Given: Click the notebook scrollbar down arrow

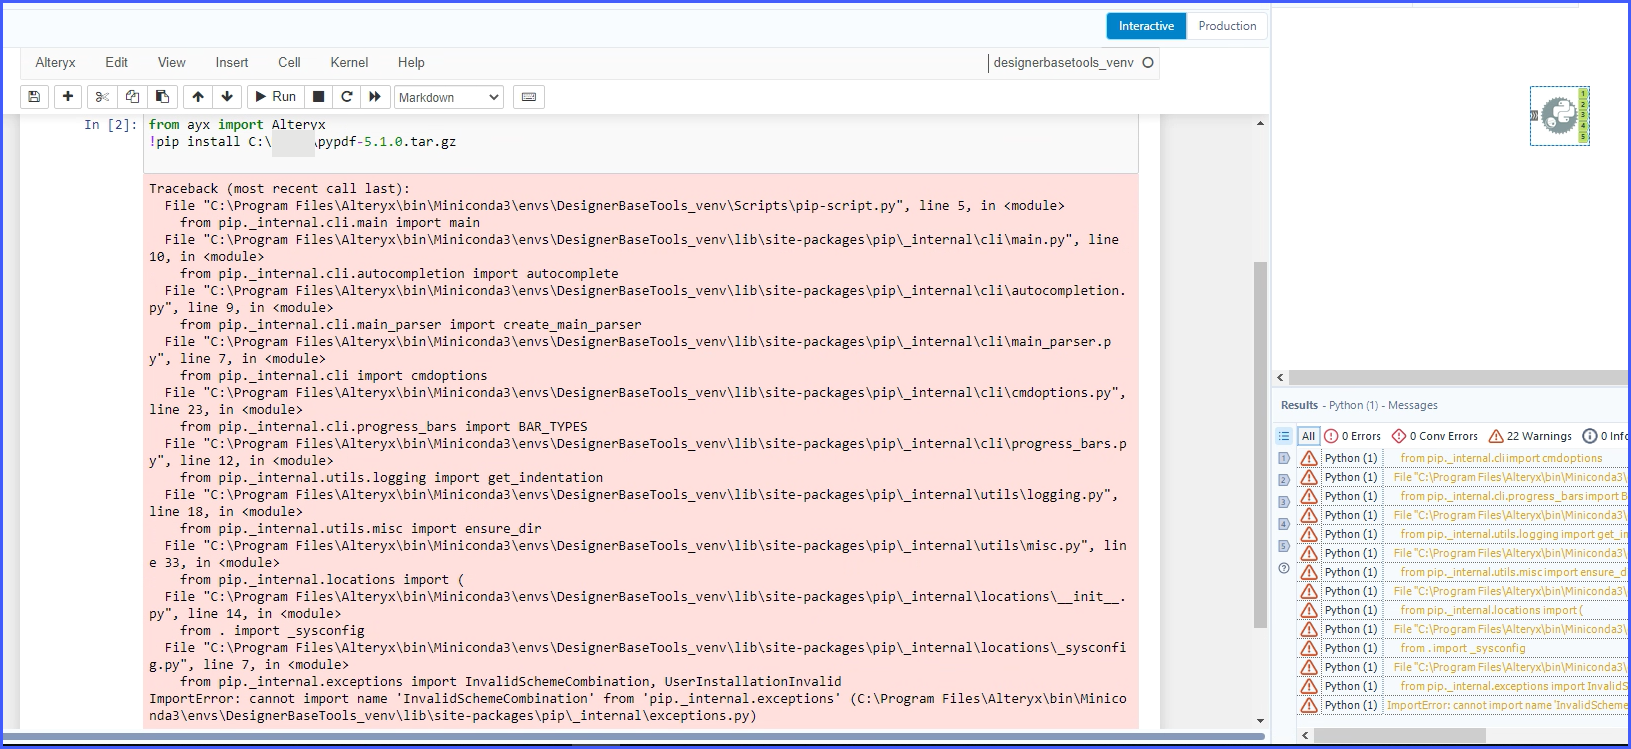Looking at the screenshot, I should [1260, 721].
